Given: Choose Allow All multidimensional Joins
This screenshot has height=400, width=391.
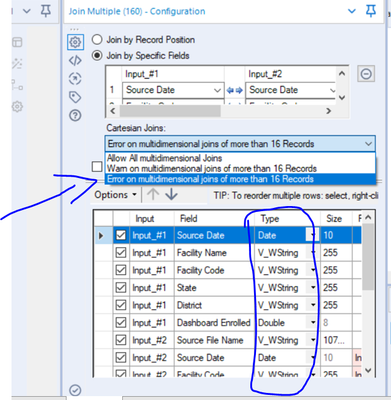Looking at the screenshot, I should (240, 158).
